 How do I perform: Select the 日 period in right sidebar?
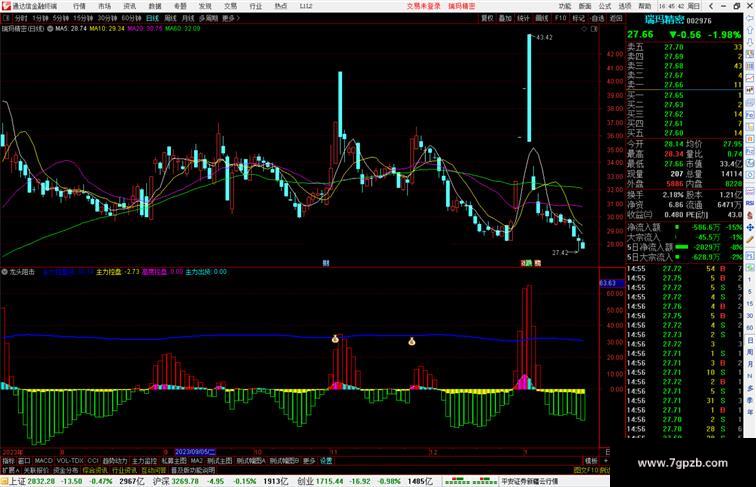pos(750,340)
